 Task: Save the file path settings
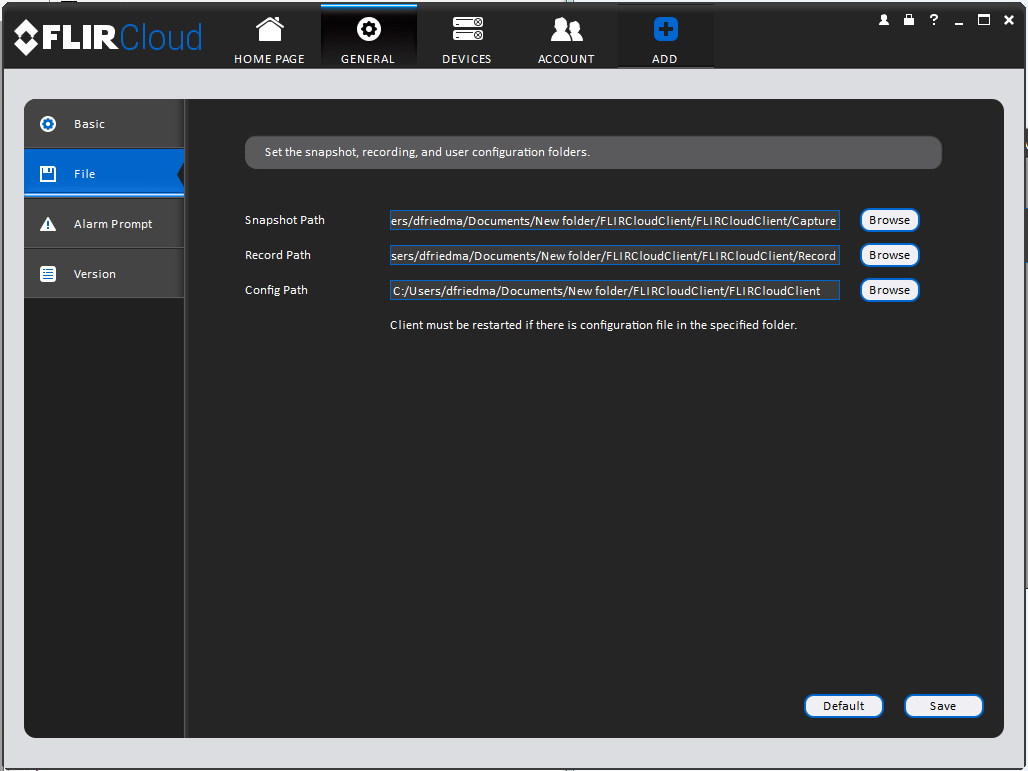[943, 706]
